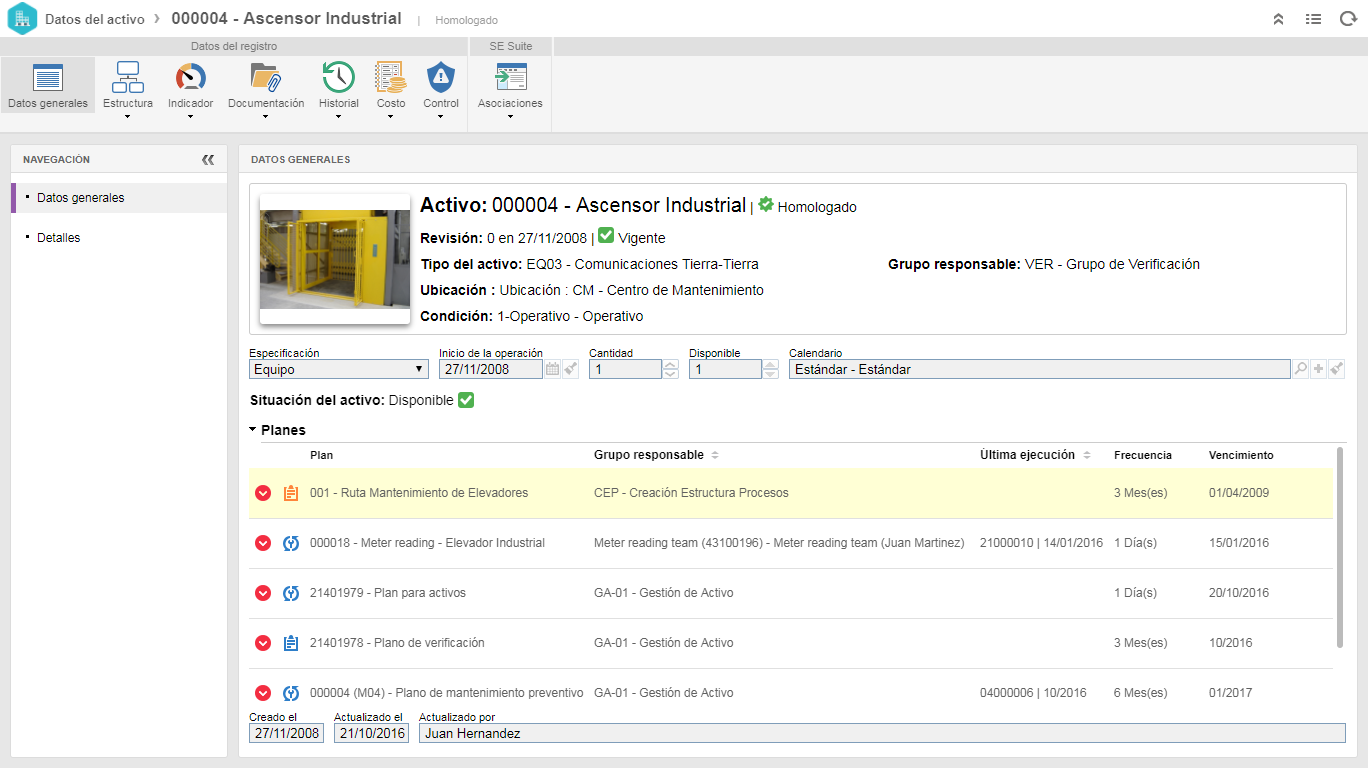Image resolution: width=1368 pixels, height=768 pixels.
Task: Click the refresh icon in header
Action: 1347,19
